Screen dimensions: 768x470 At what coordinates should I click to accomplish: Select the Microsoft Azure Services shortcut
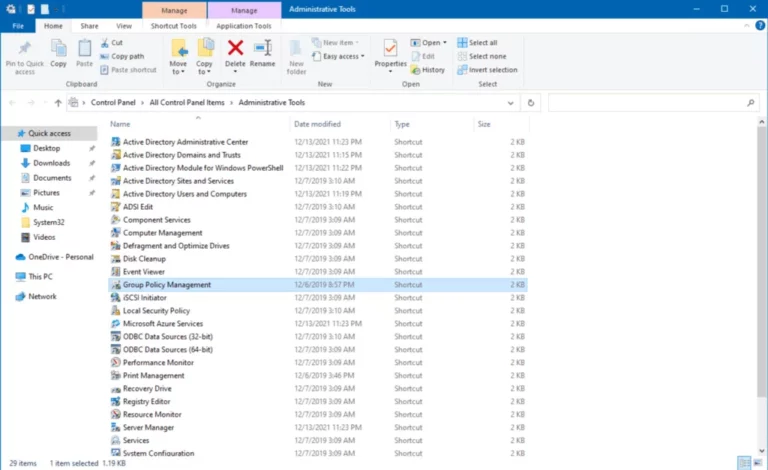[163, 324]
